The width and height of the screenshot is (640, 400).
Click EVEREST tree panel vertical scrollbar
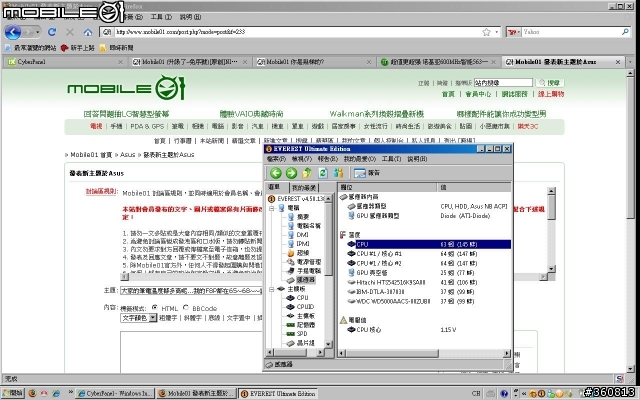pos(328,271)
